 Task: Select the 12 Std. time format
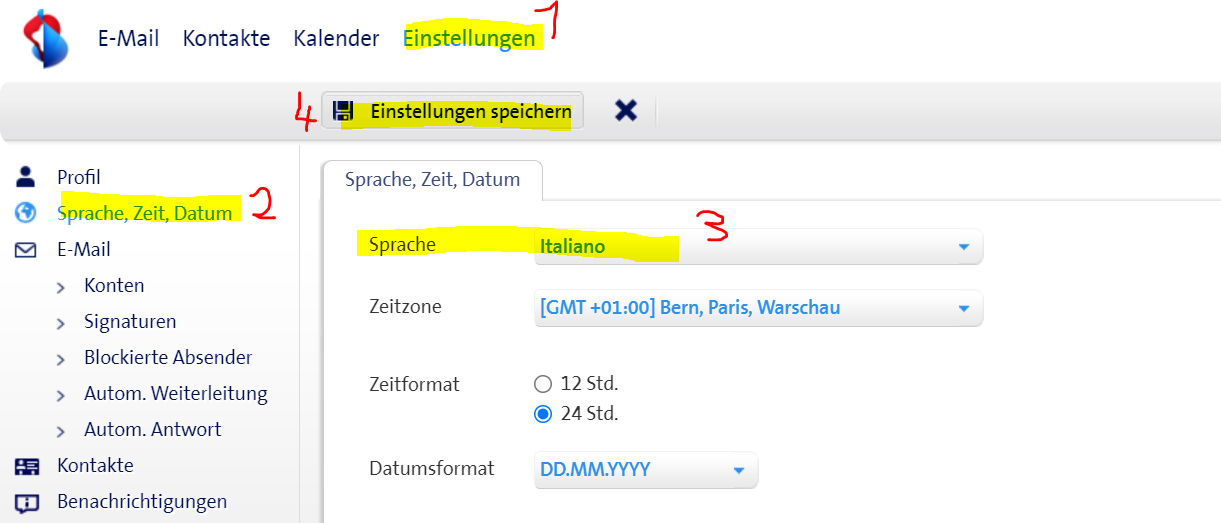pyautogui.click(x=543, y=384)
